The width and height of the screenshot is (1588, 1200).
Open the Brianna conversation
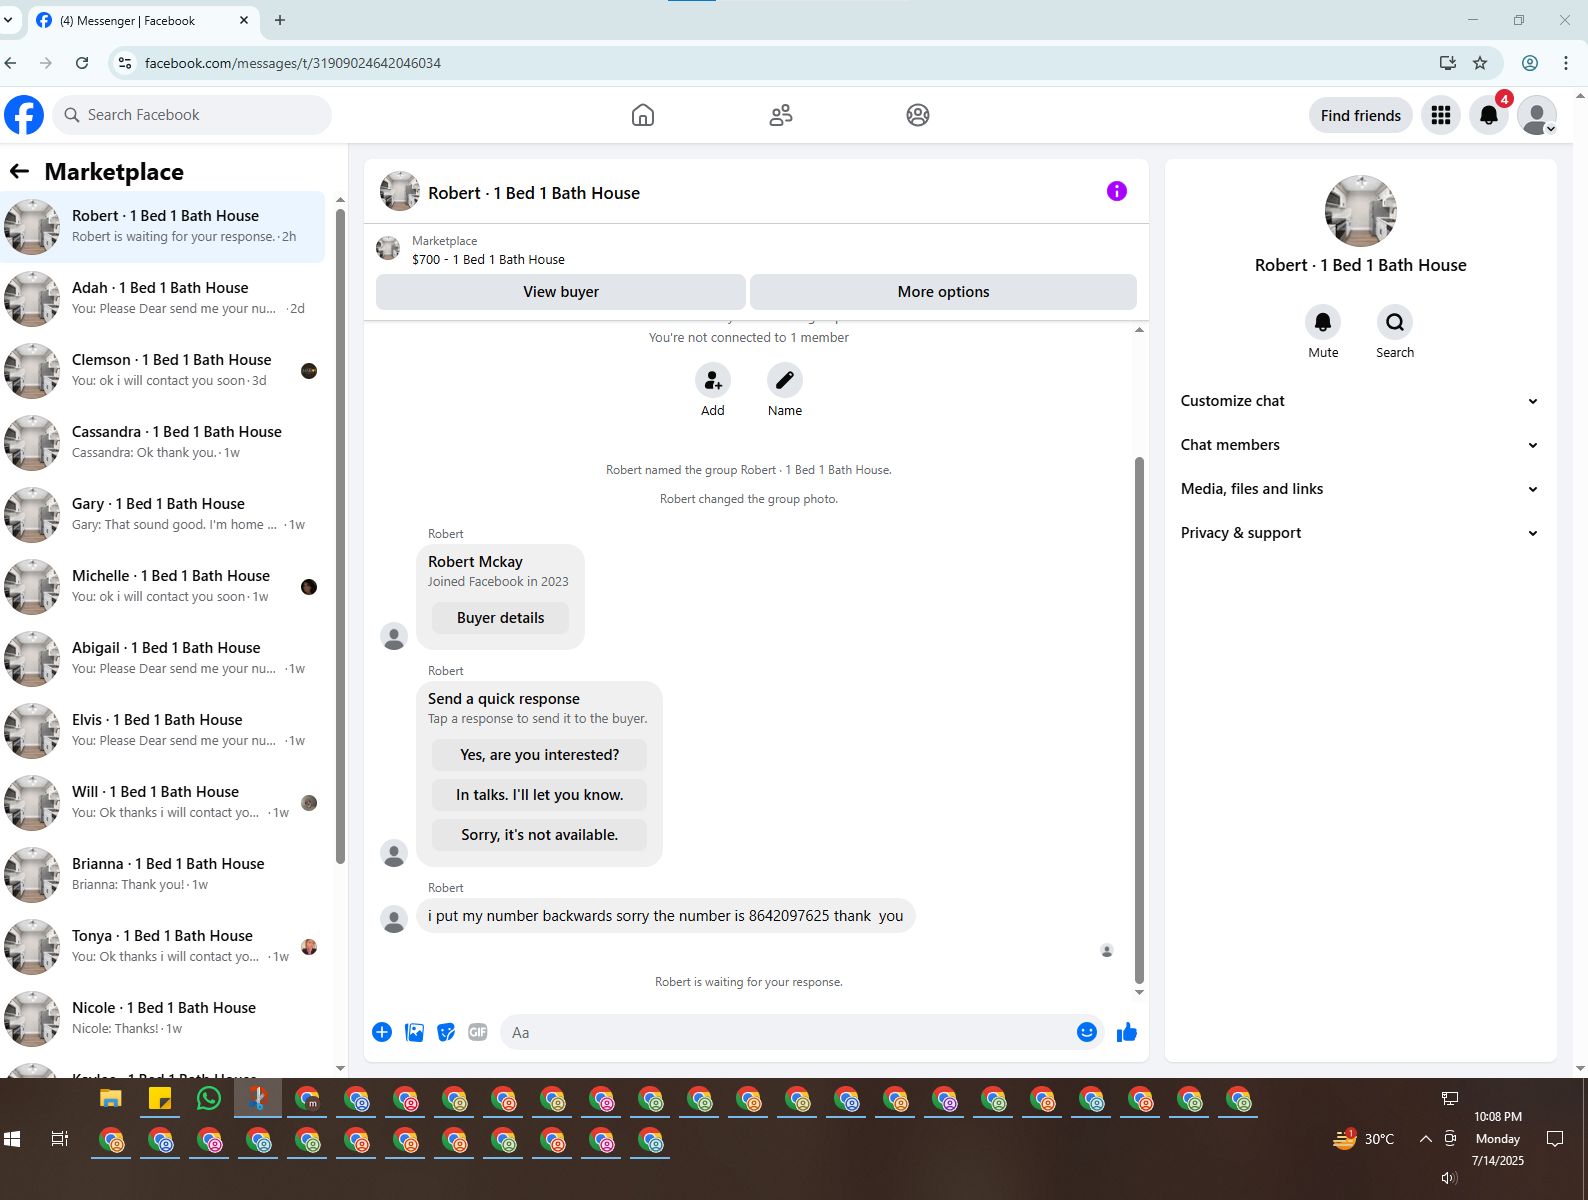[x=163, y=875]
